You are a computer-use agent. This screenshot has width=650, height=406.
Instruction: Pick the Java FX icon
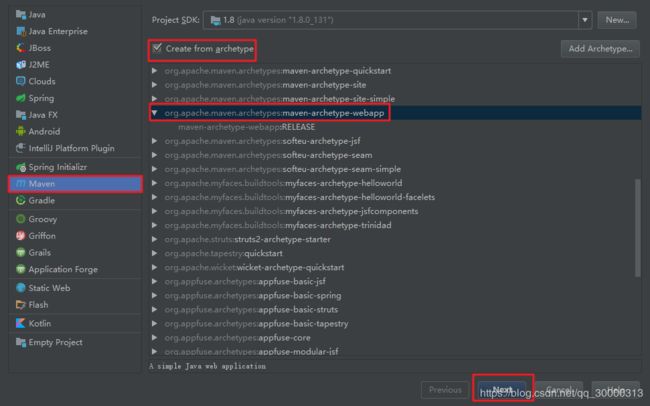pyautogui.click(x=21, y=115)
